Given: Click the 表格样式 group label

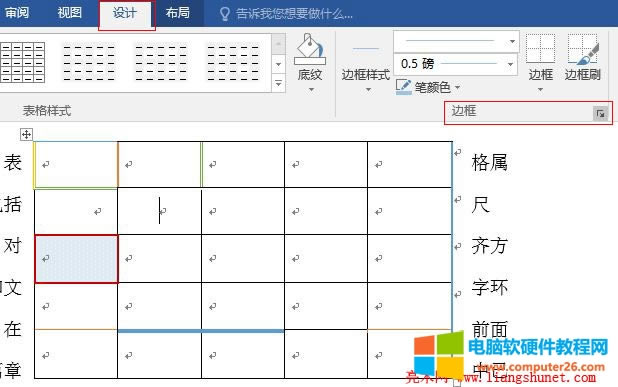Looking at the screenshot, I should coord(47,111).
